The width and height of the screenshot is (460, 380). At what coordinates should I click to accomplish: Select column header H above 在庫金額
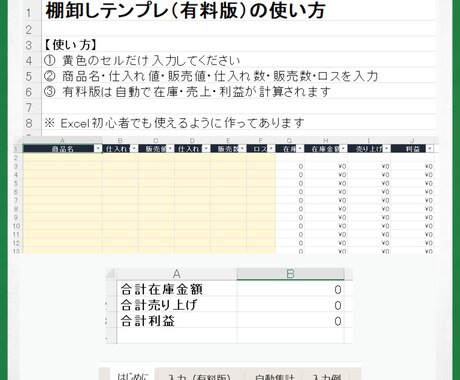(326, 140)
